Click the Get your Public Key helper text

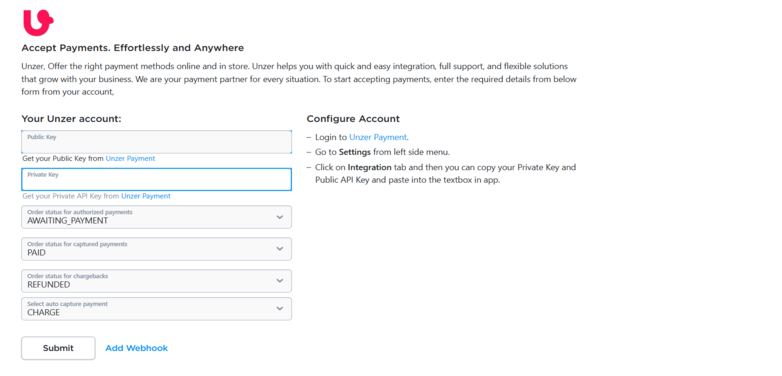63,159
